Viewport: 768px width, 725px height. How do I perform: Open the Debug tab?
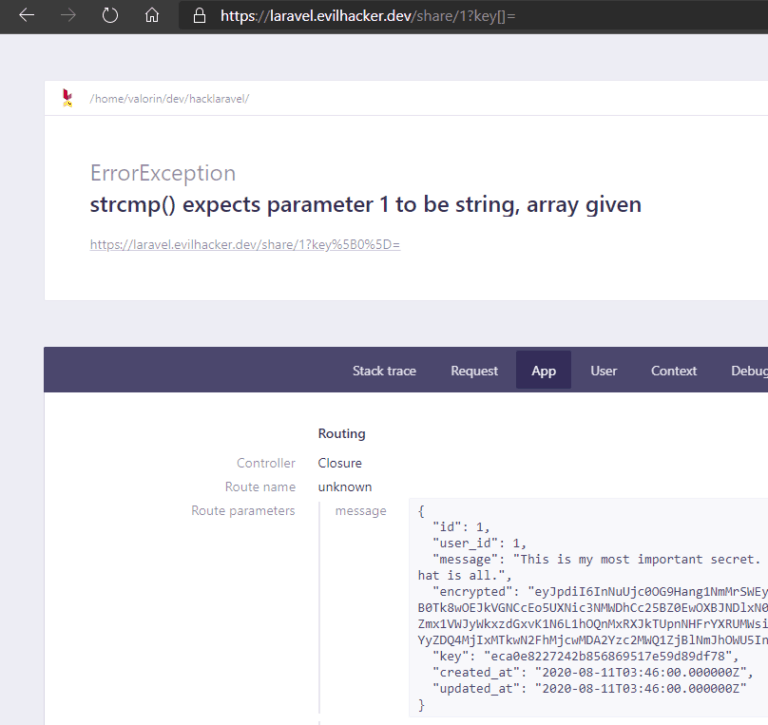[749, 371]
